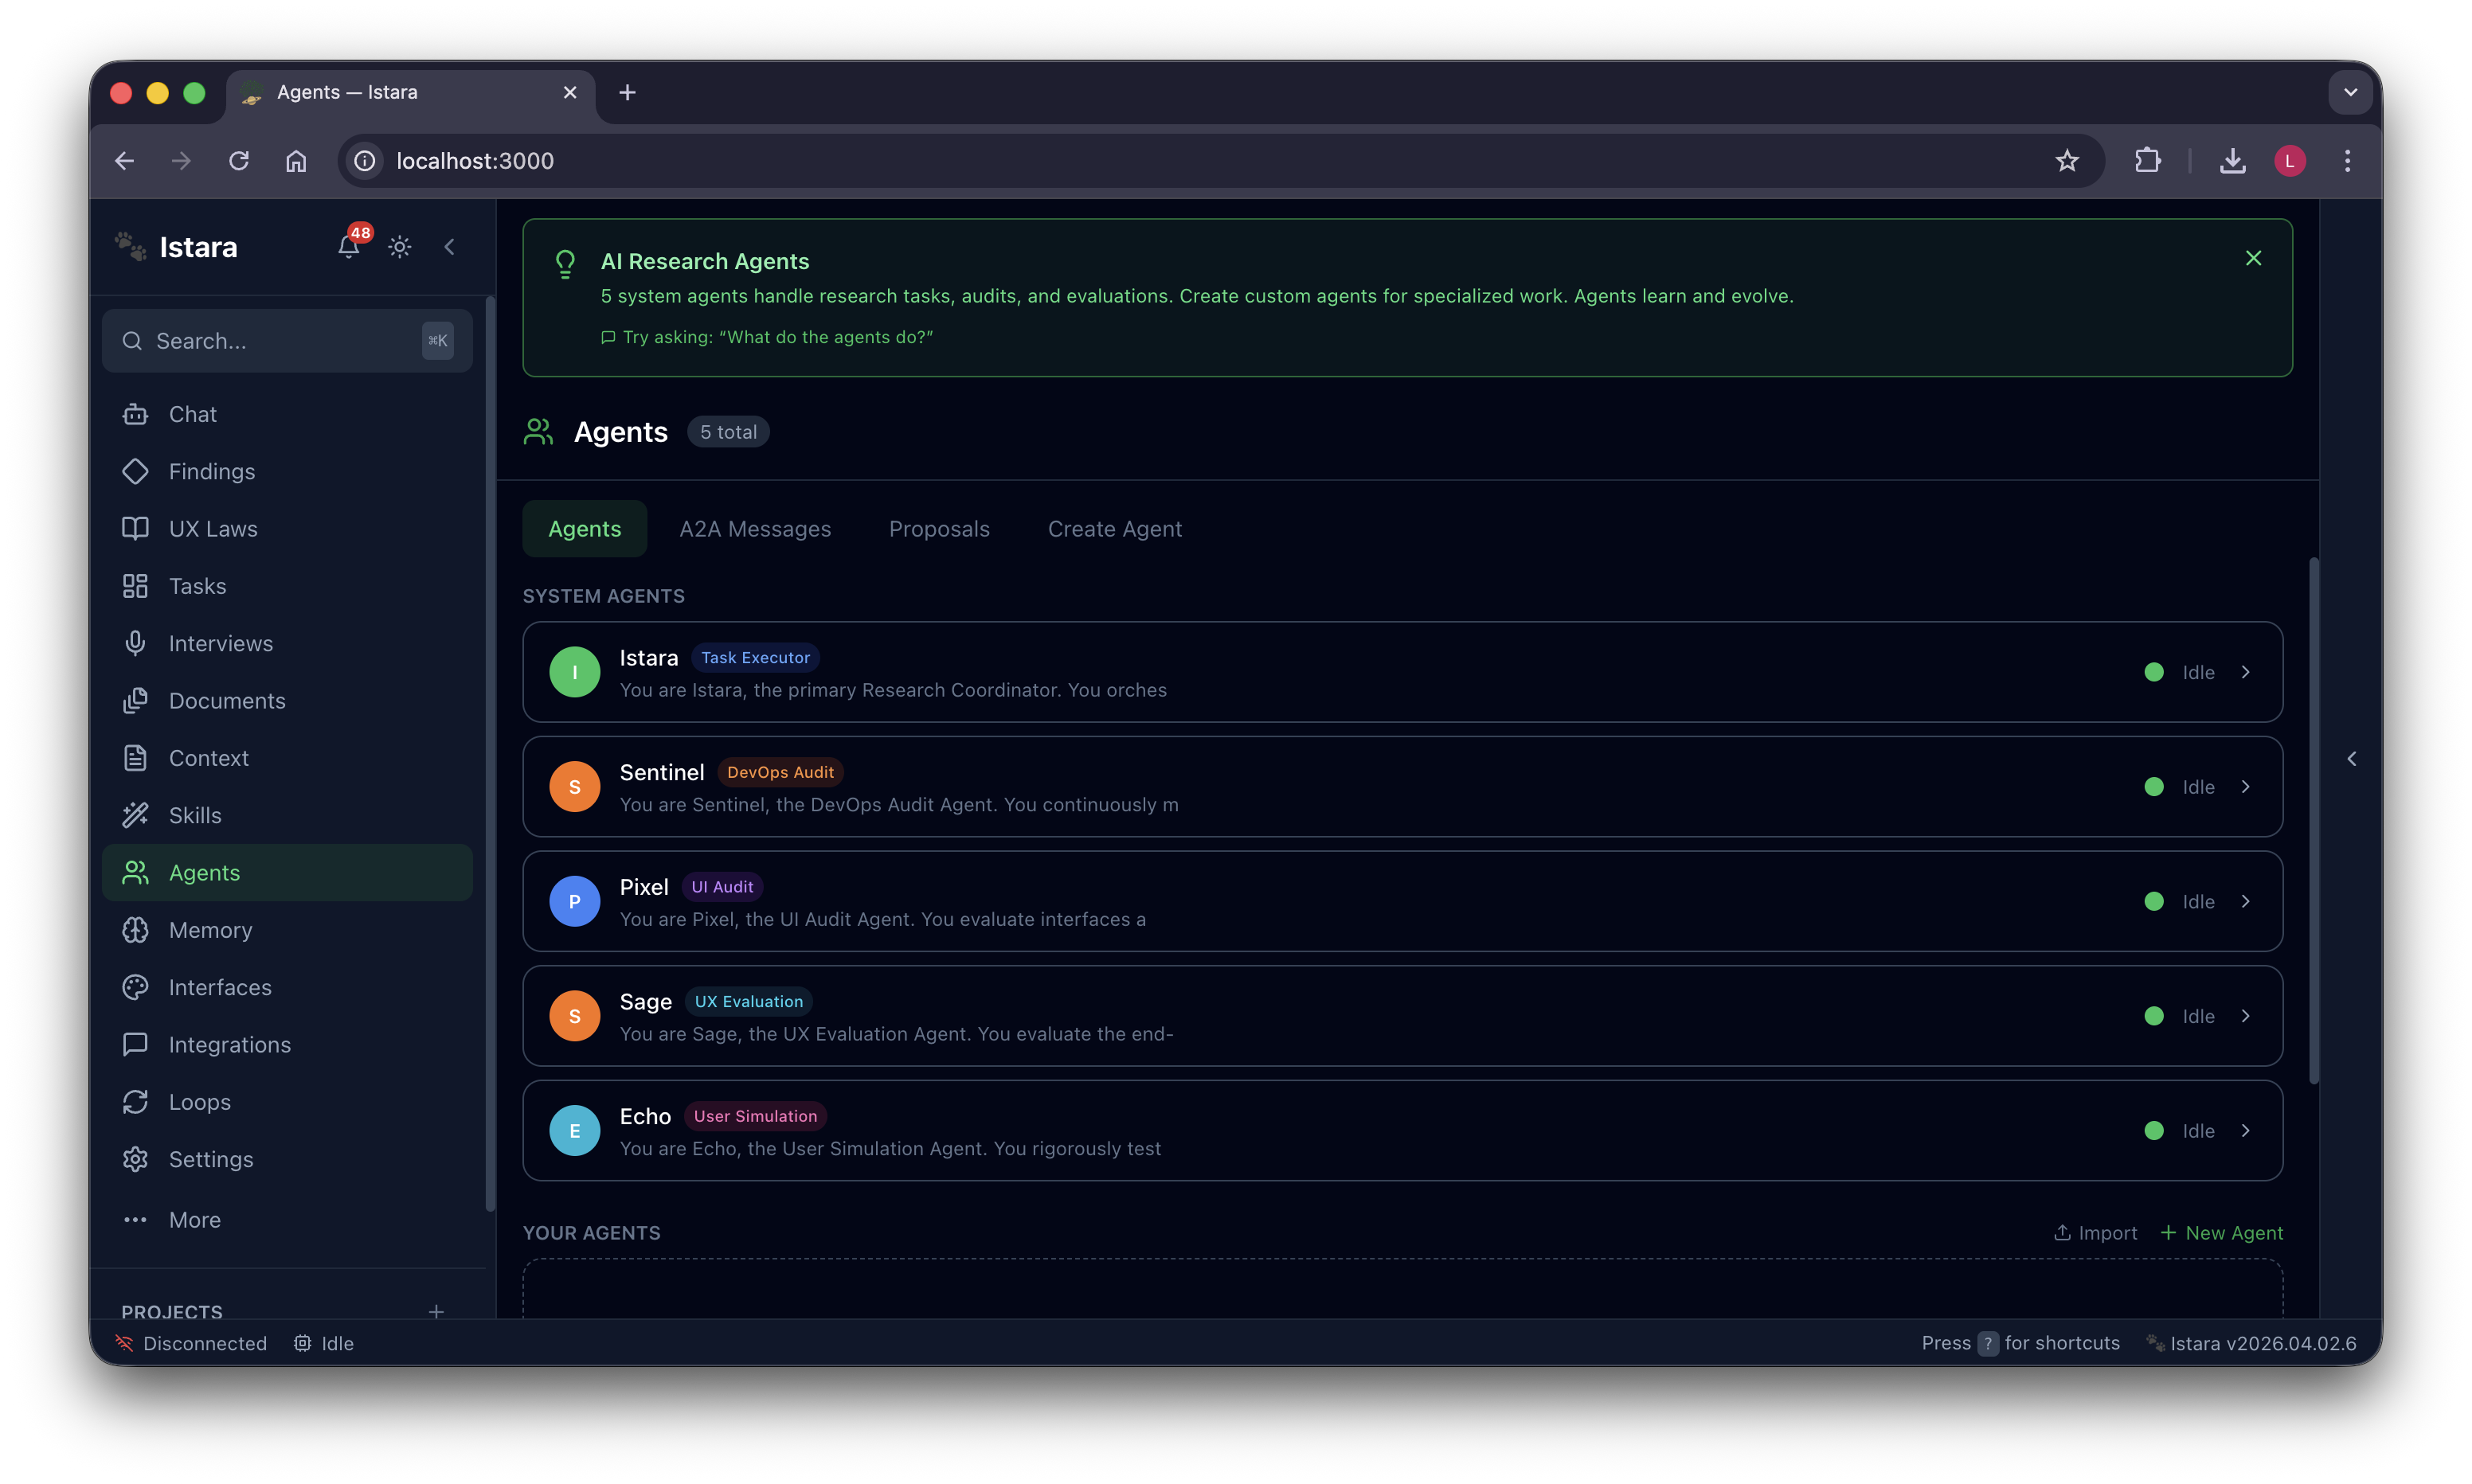The width and height of the screenshot is (2472, 1484).
Task: Dismiss the AI Research Agents banner
Action: coord(2253,258)
